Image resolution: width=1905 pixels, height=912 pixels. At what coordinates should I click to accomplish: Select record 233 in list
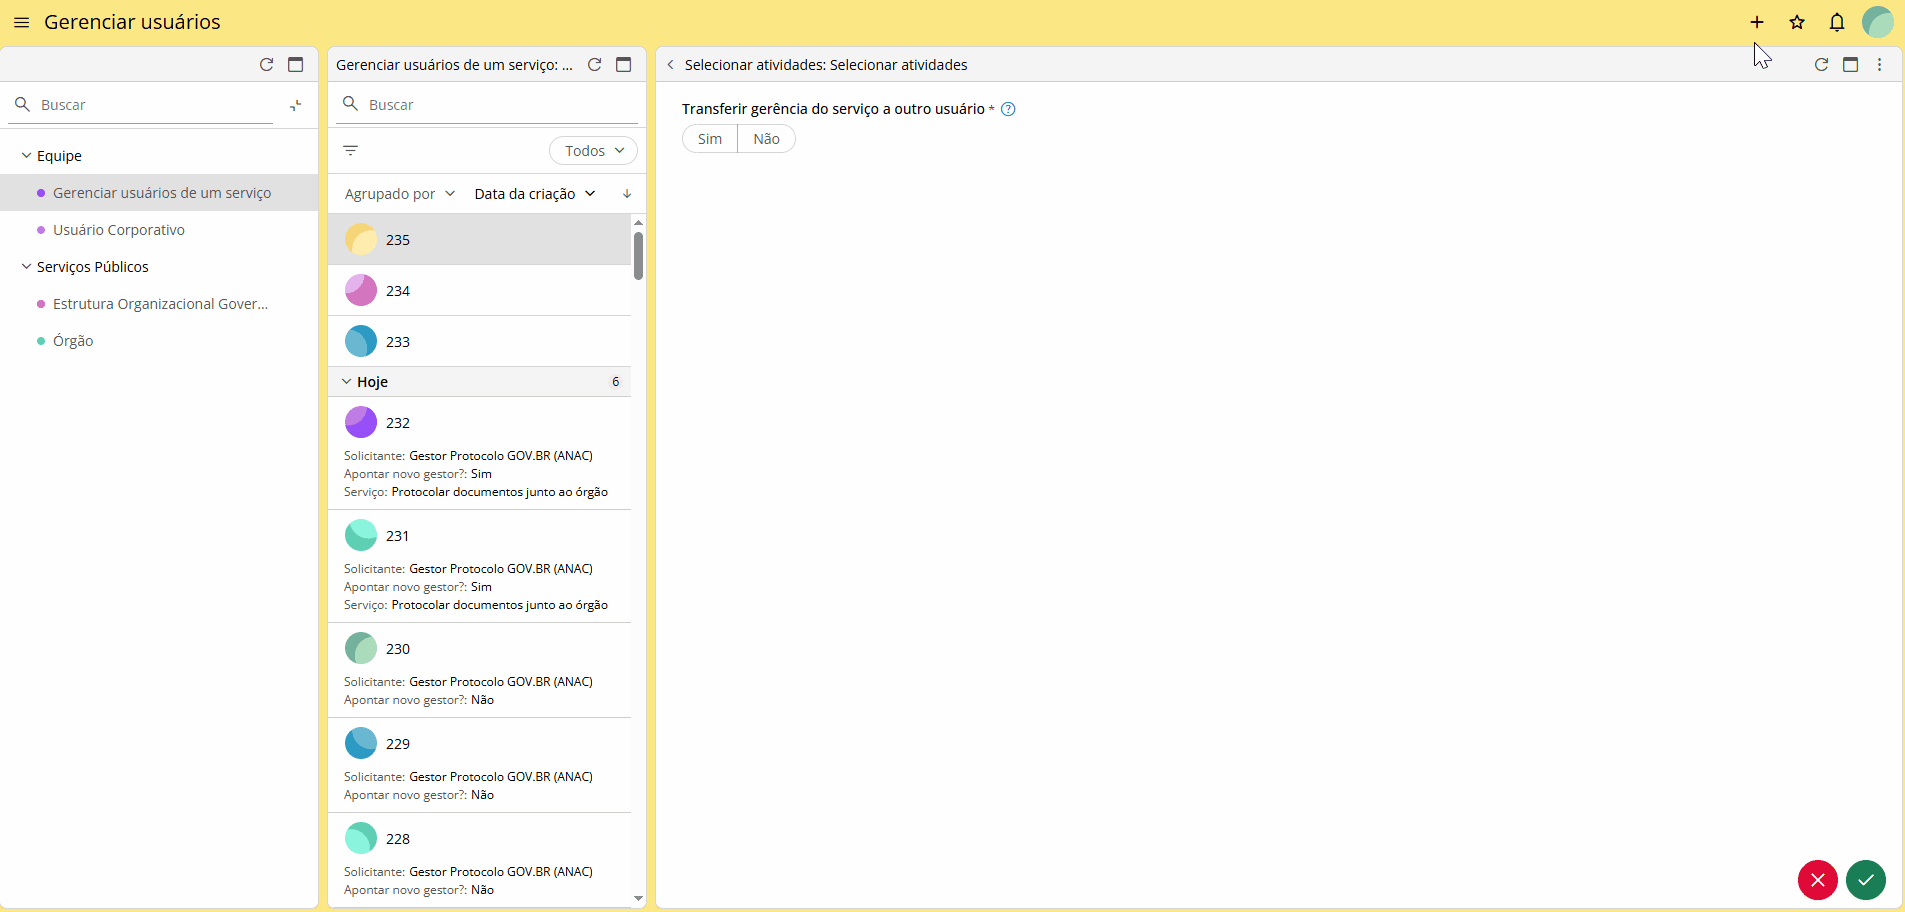(480, 342)
